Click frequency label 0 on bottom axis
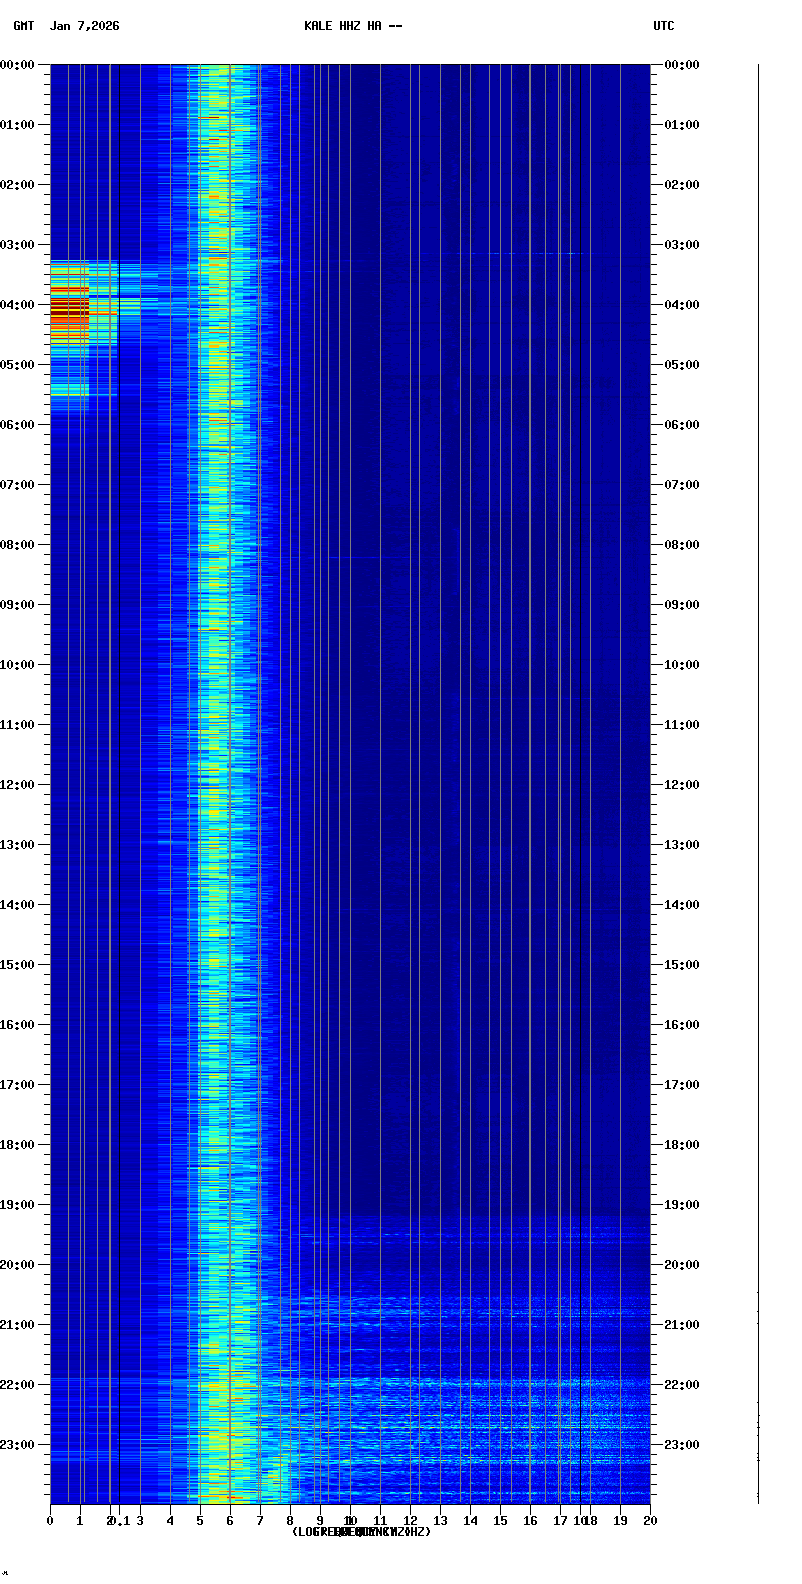This screenshot has height=1584, width=802. (50, 1521)
